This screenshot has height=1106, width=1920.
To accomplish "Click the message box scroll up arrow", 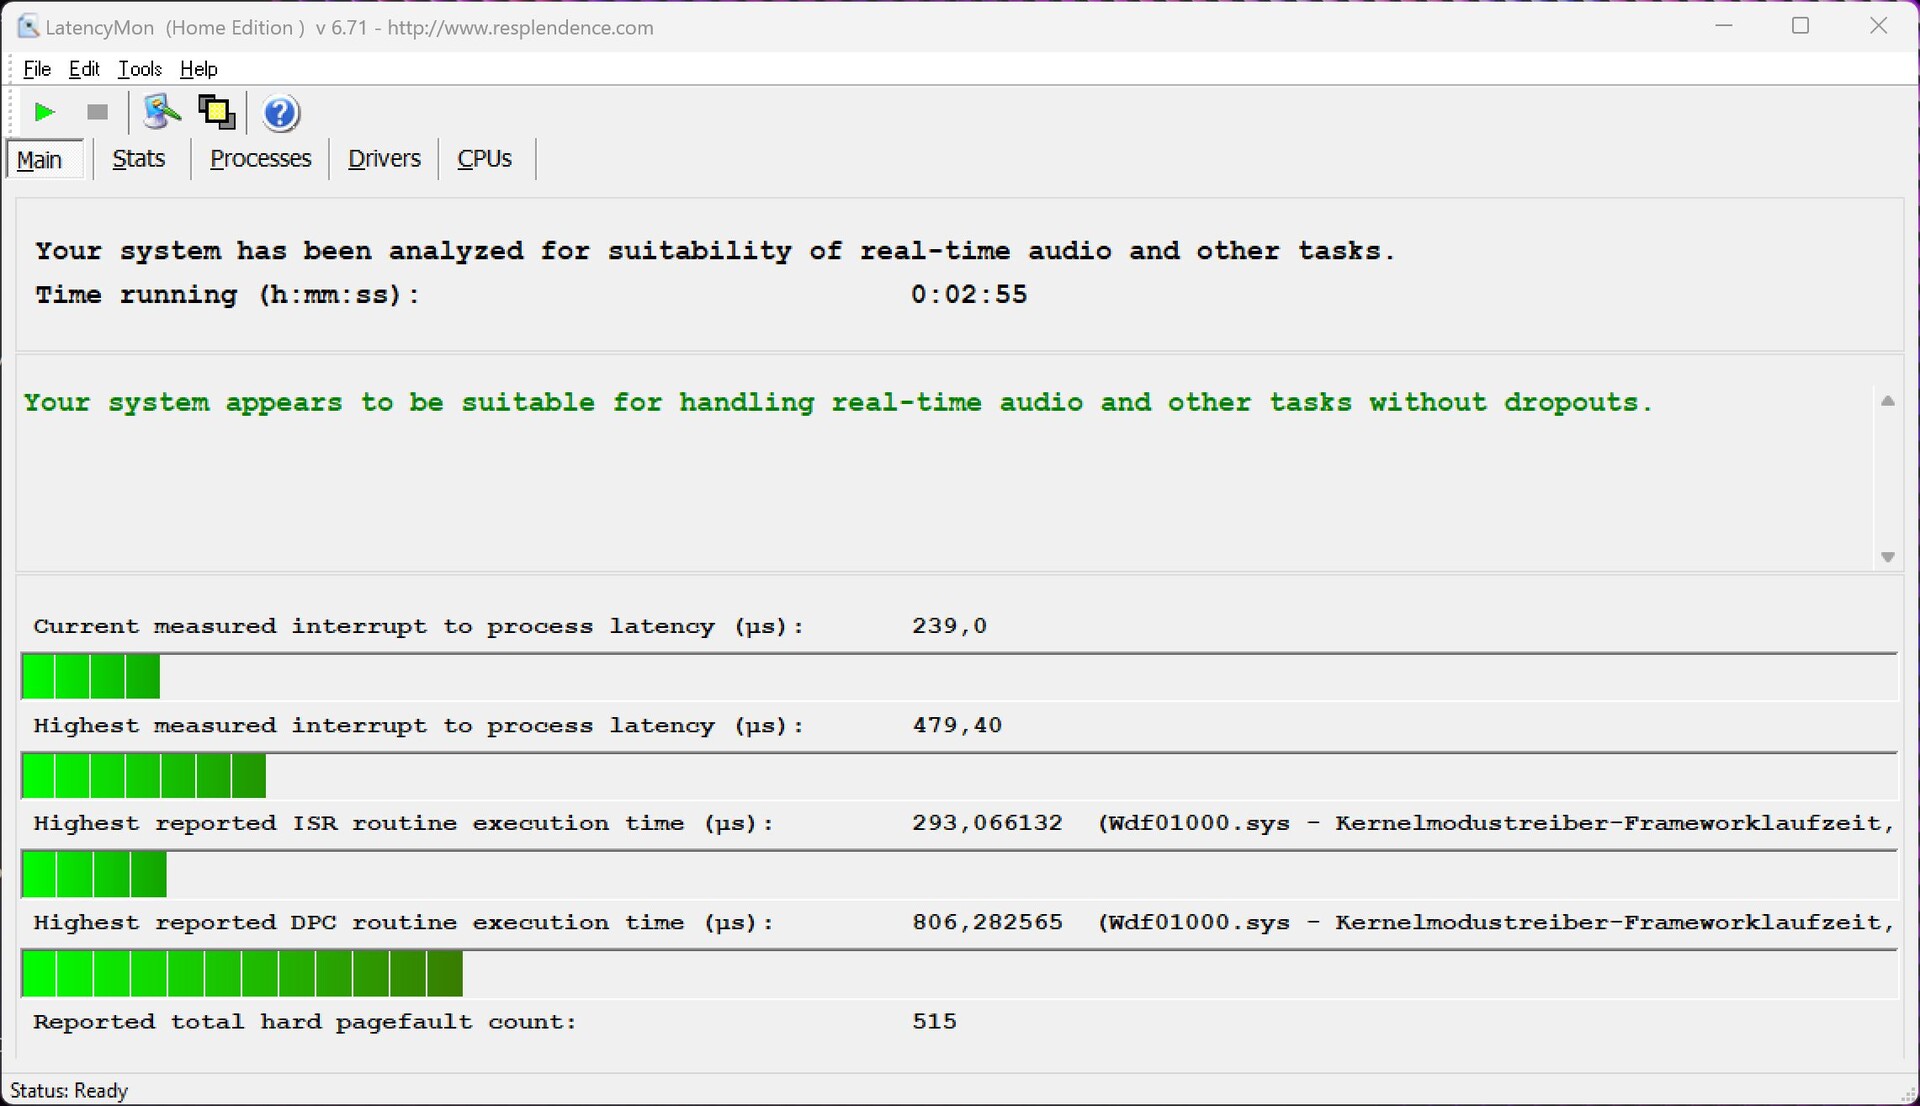I will tap(1888, 401).
